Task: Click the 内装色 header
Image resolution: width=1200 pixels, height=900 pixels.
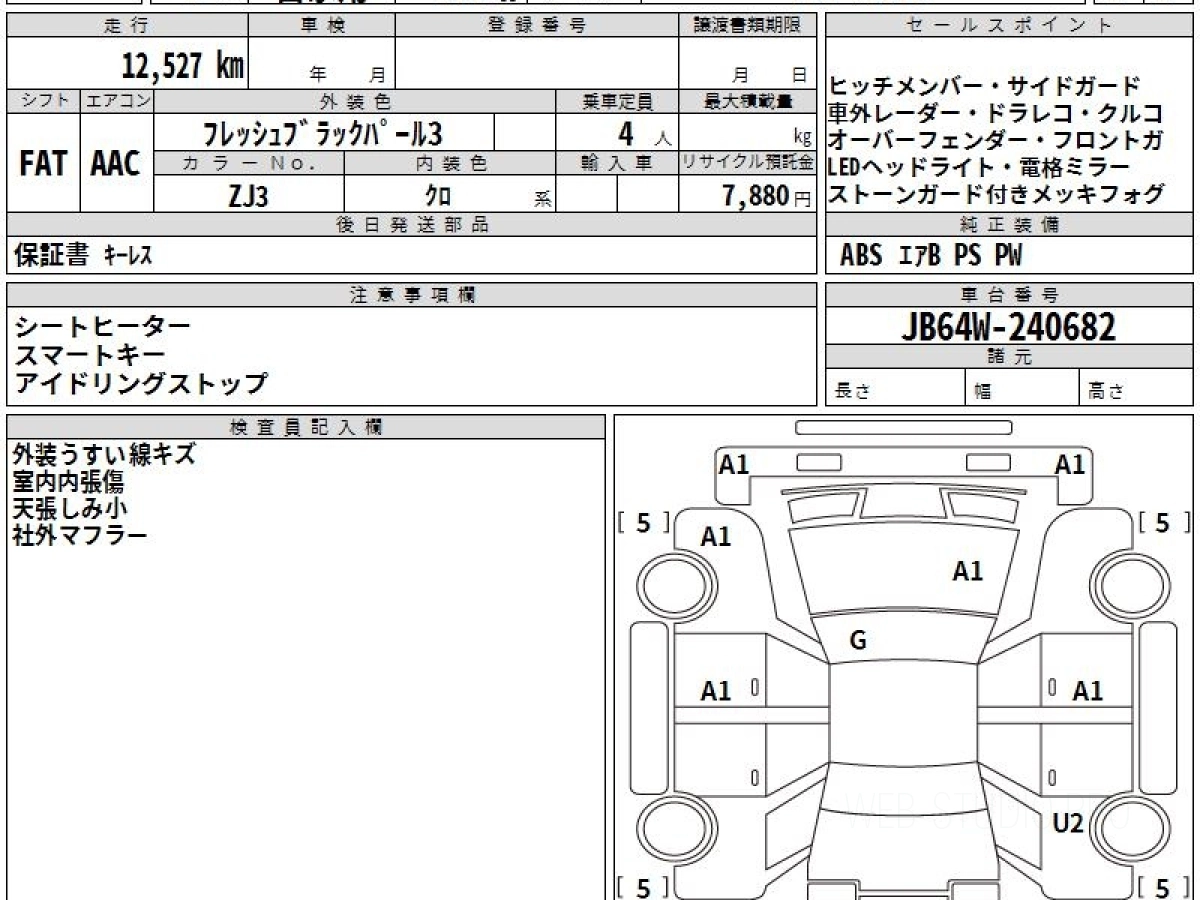Action: pyautogui.click(x=450, y=163)
